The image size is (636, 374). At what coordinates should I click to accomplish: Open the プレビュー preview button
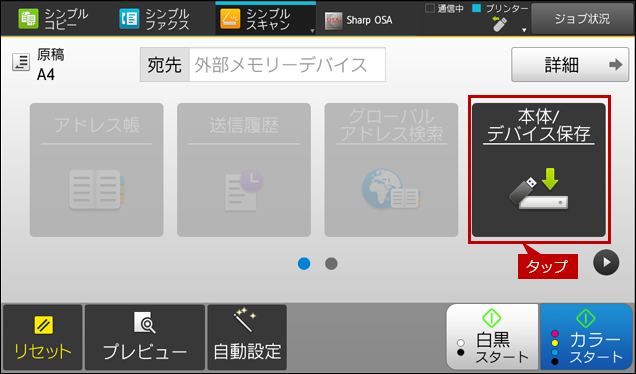coord(145,337)
